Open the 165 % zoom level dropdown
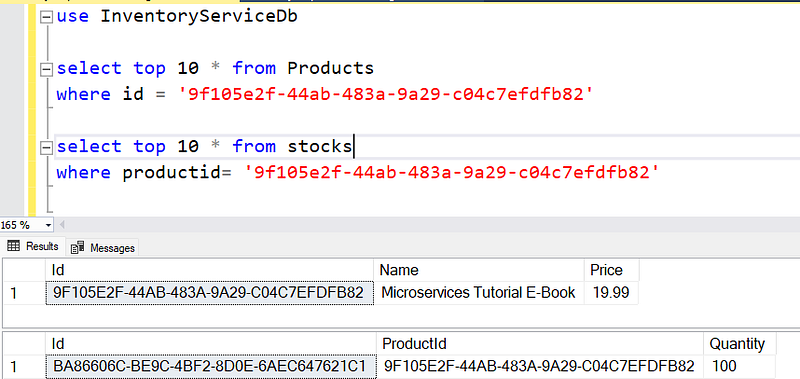This screenshot has width=800, height=379. (48, 225)
